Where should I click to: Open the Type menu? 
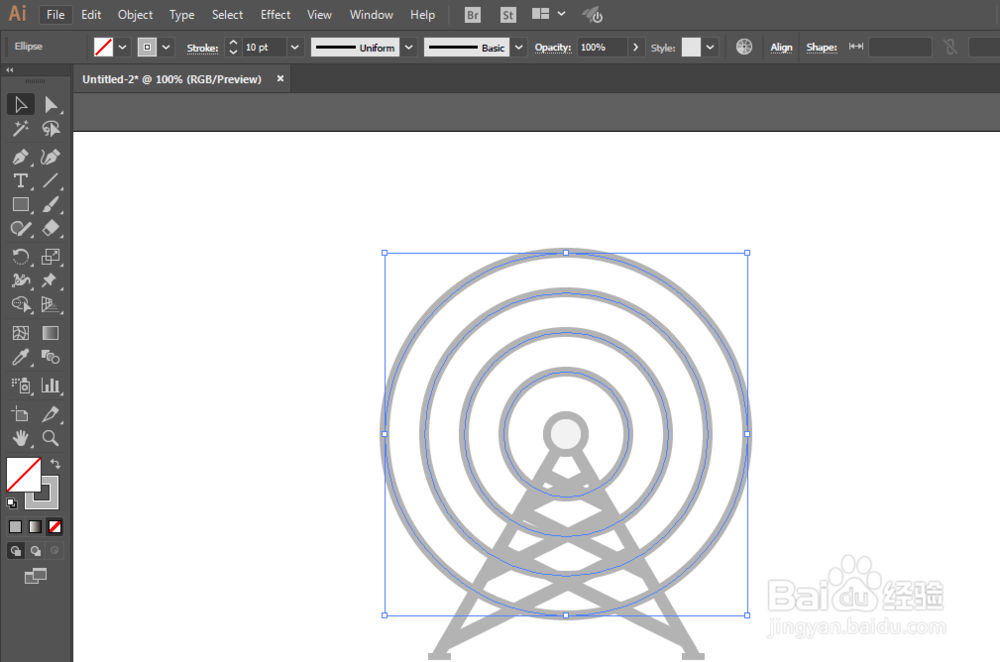point(182,15)
